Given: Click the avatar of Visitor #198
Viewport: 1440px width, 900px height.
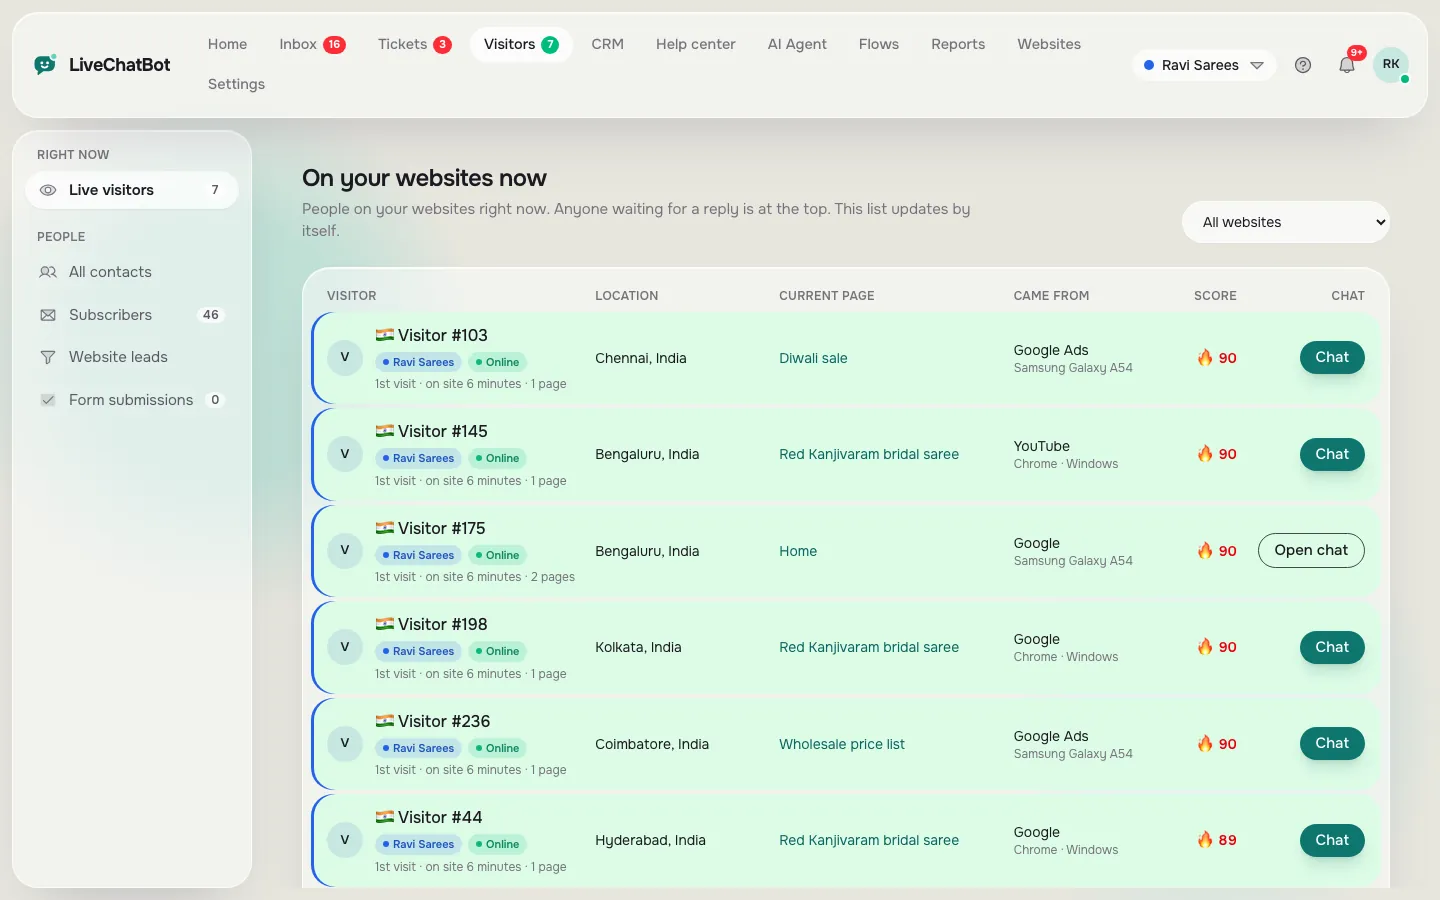Looking at the screenshot, I should pos(345,647).
